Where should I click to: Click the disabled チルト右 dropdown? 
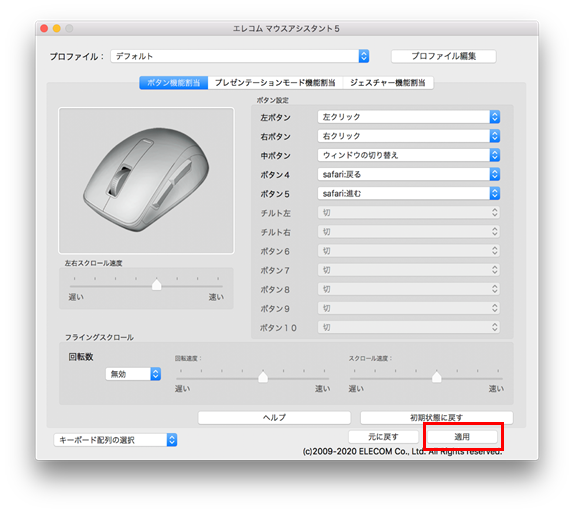(x=409, y=231)
